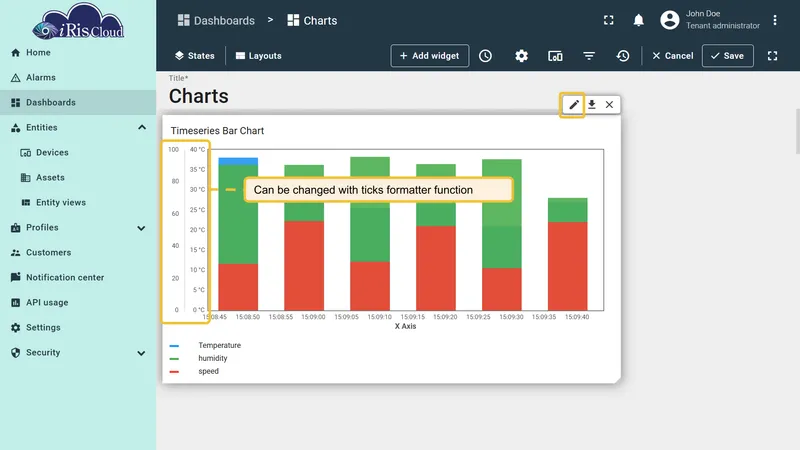
Task: Click the Alarms triangle icon
Action: coord(15,78)
